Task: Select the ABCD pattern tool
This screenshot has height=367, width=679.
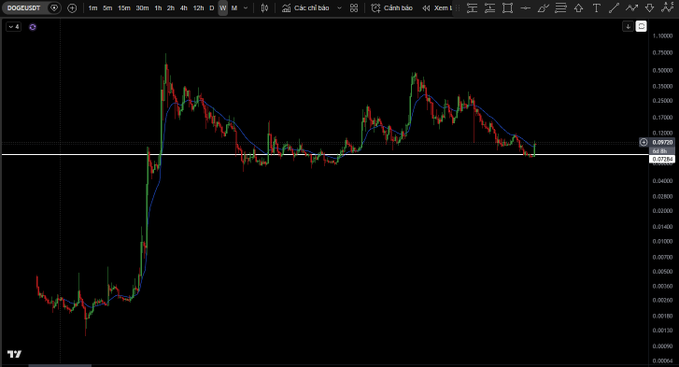Action: (x=667, y=8)
